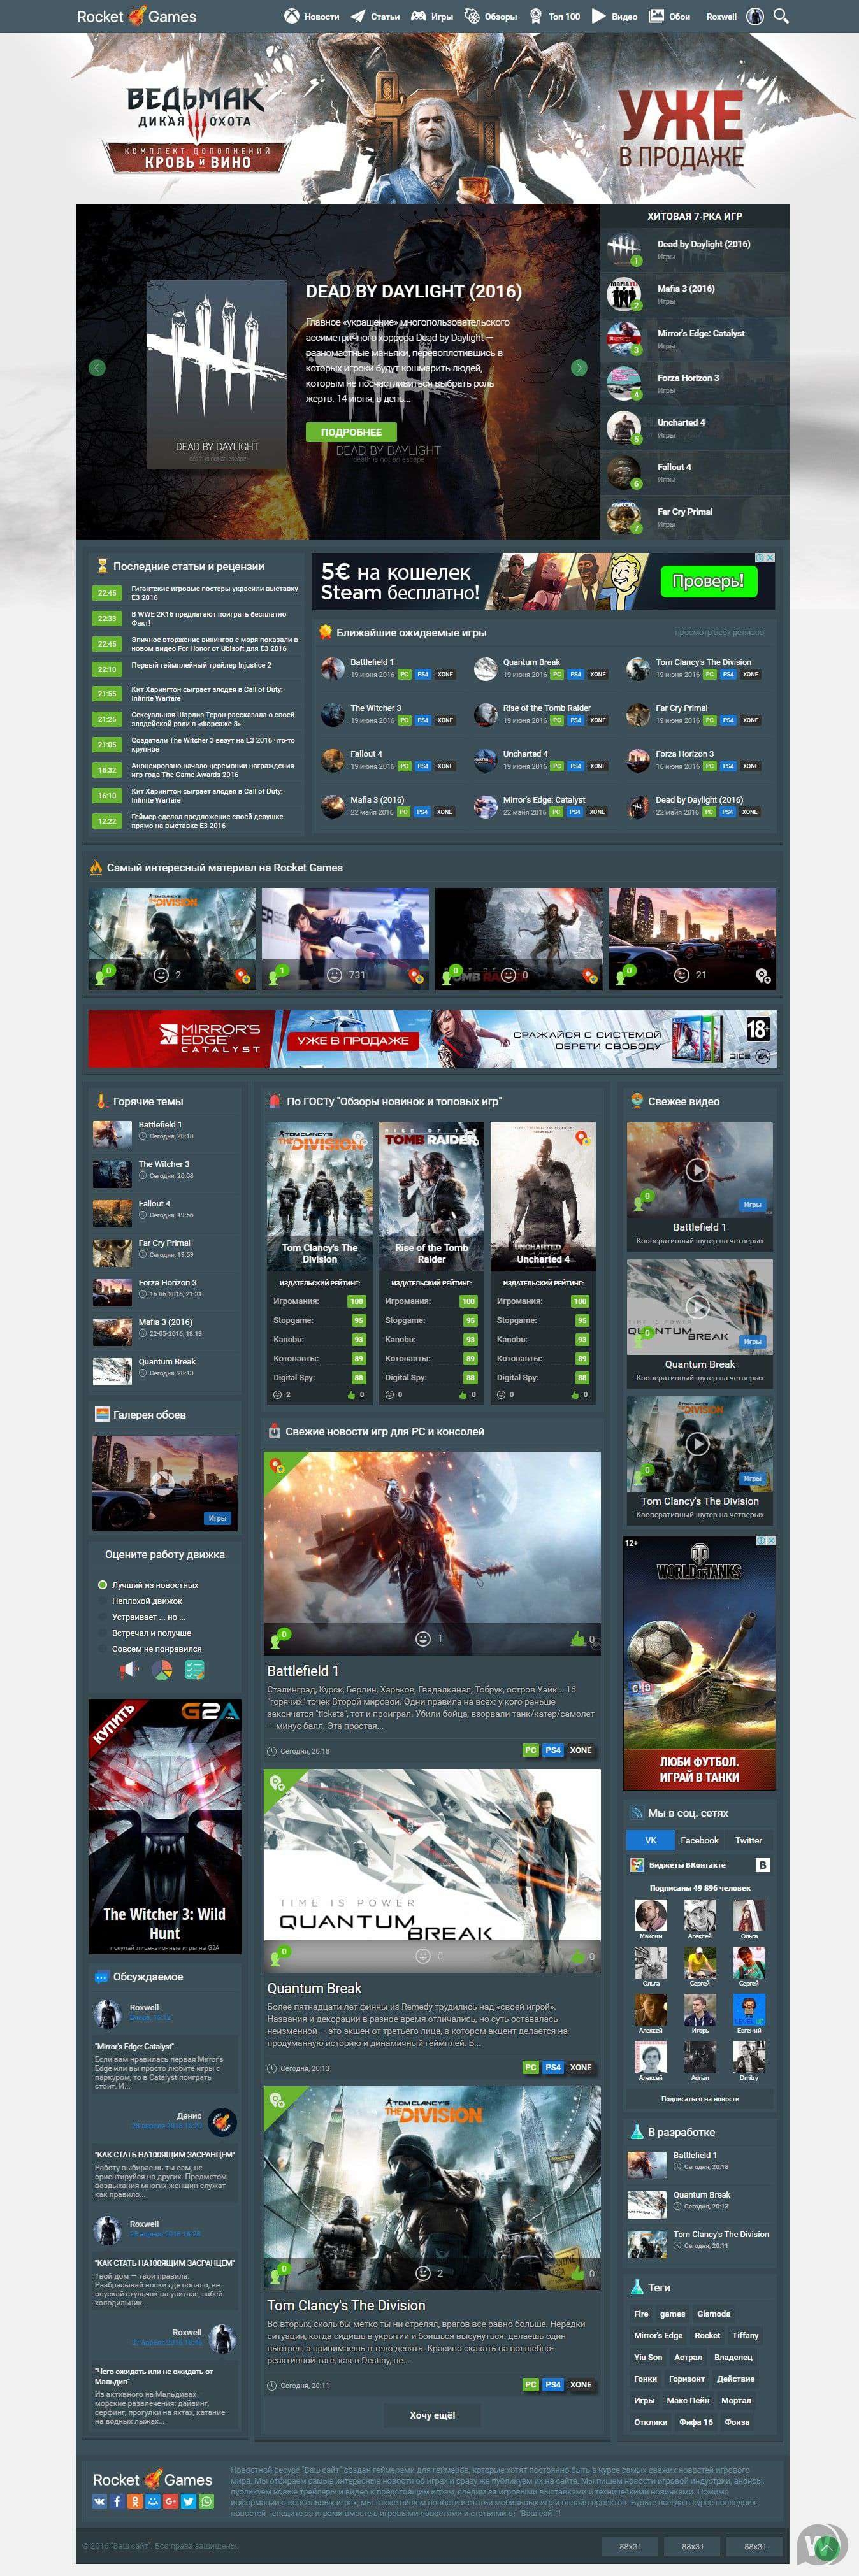Open The Witcher 3 G2A ad image
Image resolution: width=859 pixels, height=2576 pixels.
(165, 1826)
